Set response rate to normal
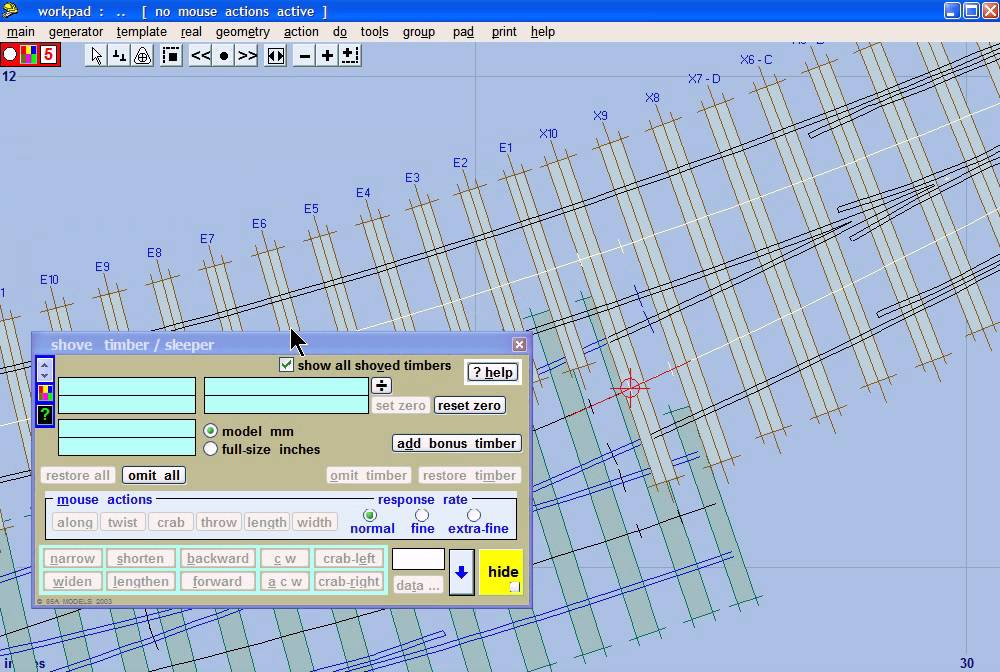The width and height of the screenshot is (1000, 672). pos(370,515)
